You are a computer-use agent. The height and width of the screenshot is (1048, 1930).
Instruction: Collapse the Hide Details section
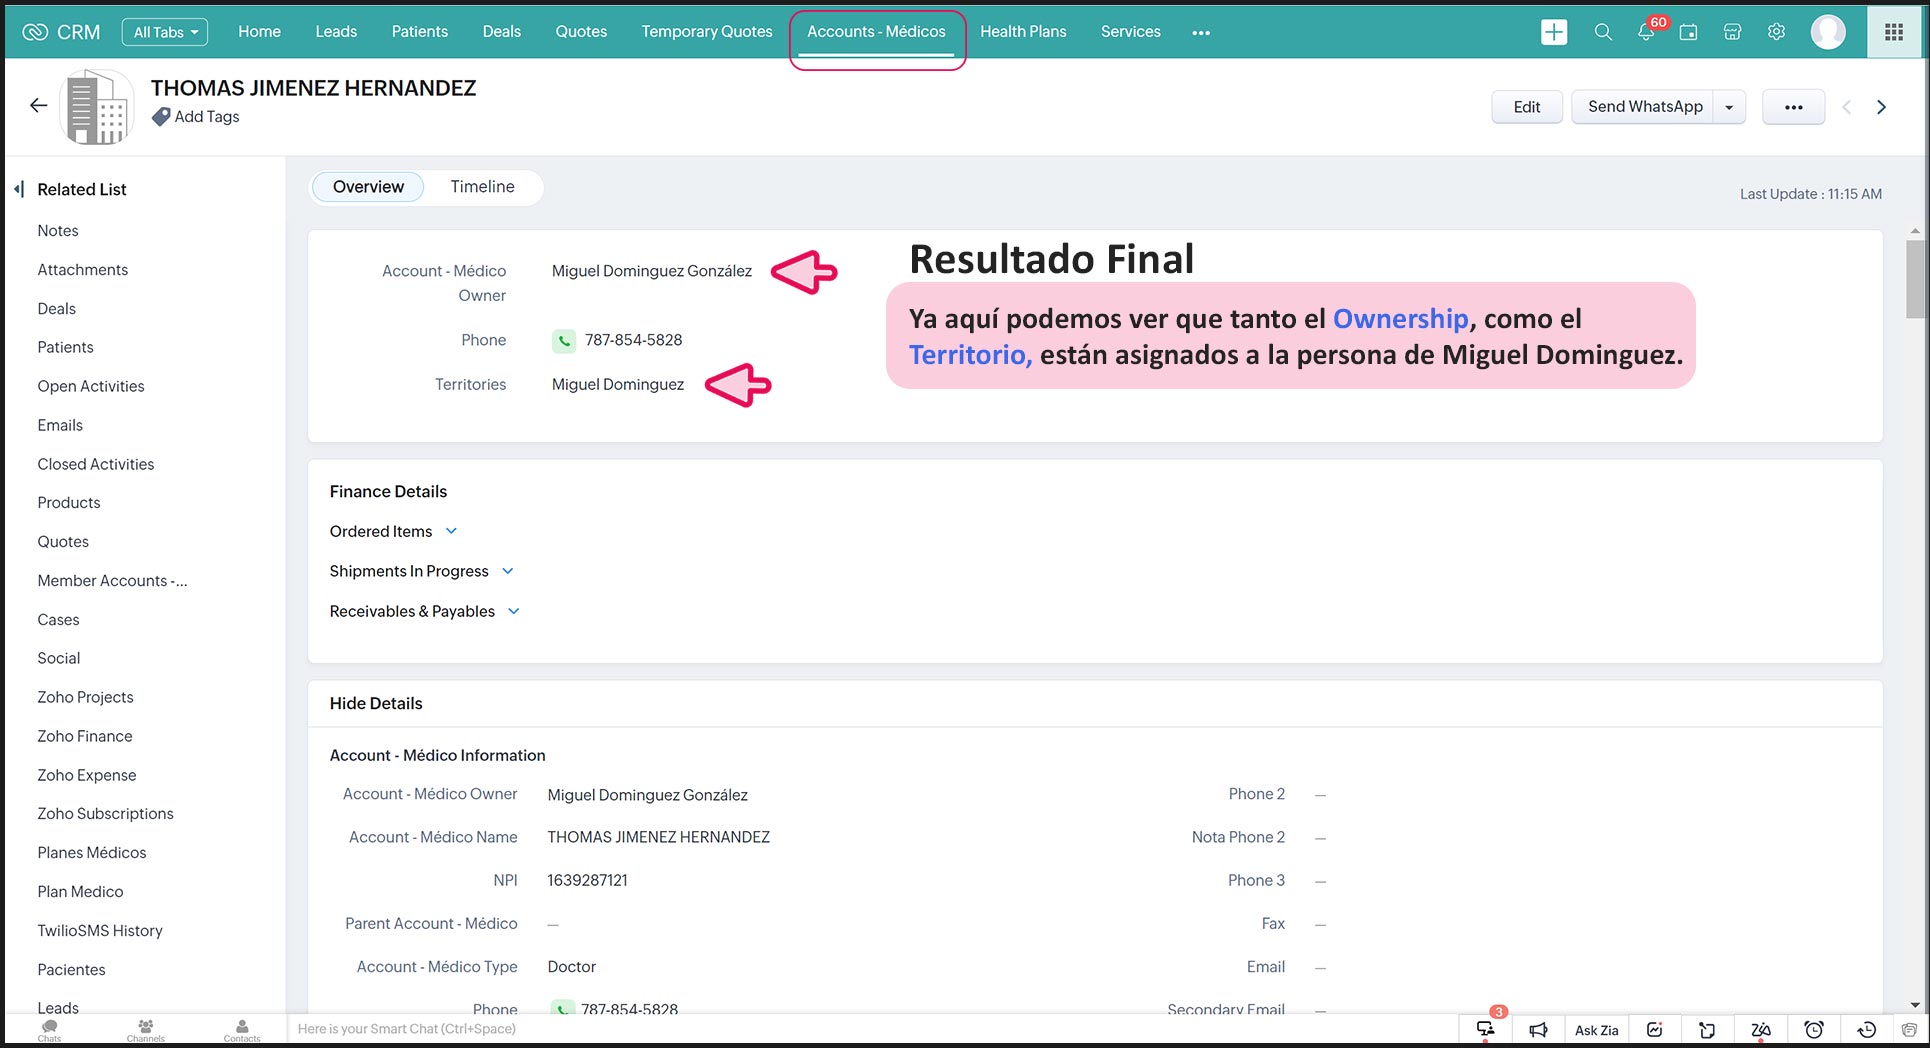coord(376,703)
